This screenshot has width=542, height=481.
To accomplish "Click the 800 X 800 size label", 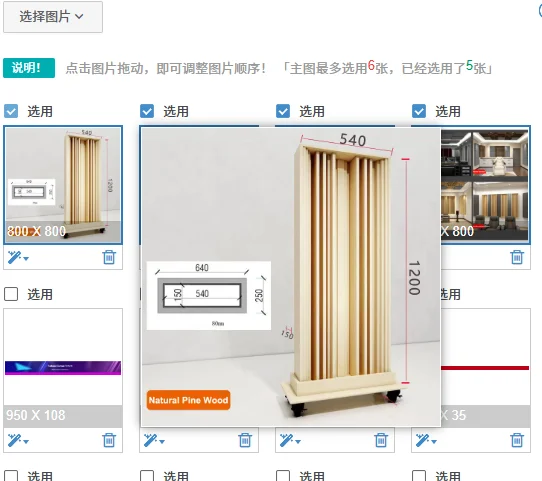I will (x=36, y=231).
